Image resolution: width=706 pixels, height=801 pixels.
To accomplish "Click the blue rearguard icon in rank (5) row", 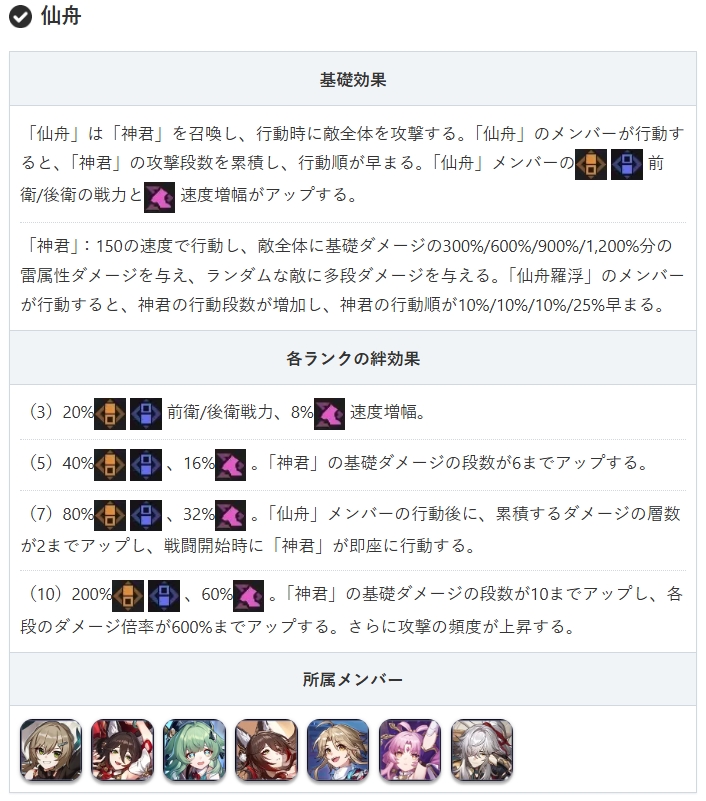I will (x=146, y=465).
